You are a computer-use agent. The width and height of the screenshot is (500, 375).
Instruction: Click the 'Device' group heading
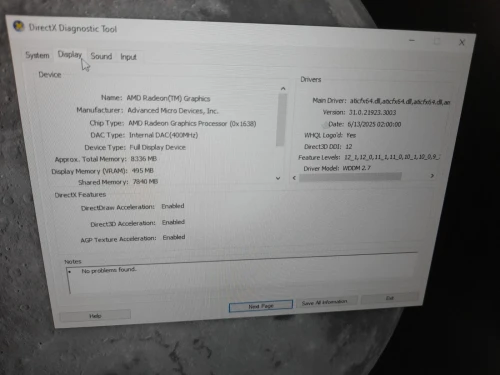[50, 74]
